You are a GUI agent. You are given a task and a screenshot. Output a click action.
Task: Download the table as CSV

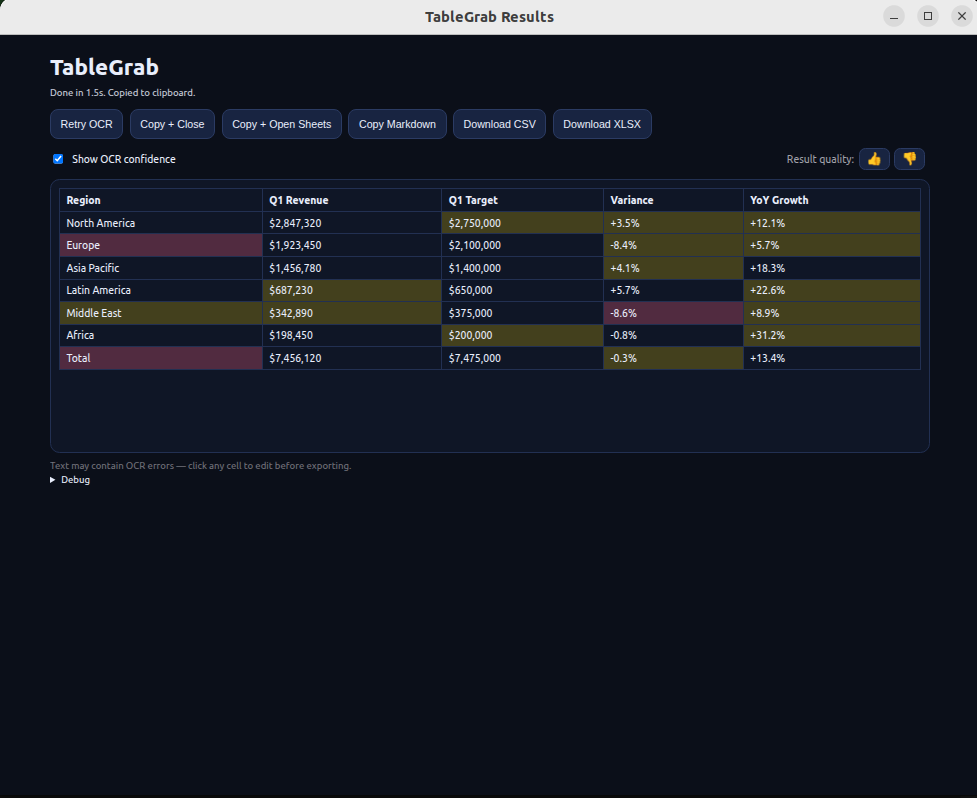pyautogui.click(x=500, y=124)
